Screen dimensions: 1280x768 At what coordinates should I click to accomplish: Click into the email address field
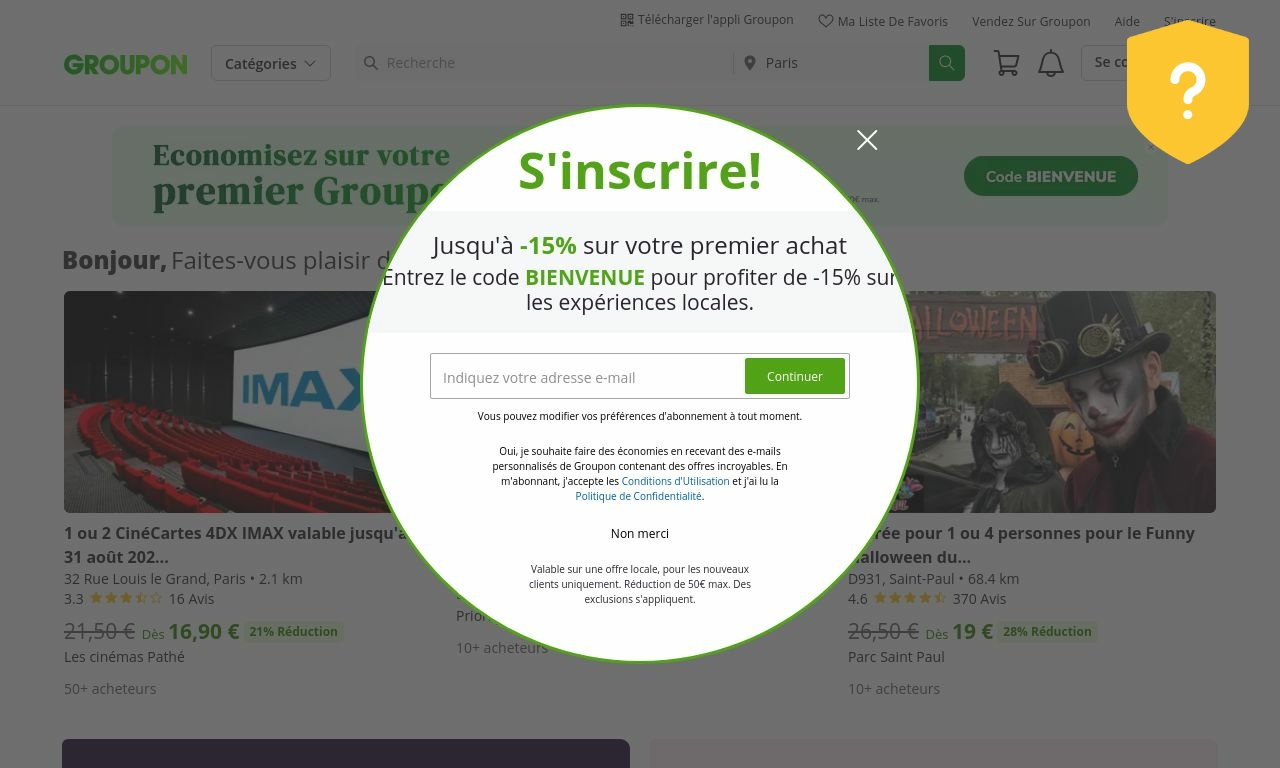[x=588, y=377]
